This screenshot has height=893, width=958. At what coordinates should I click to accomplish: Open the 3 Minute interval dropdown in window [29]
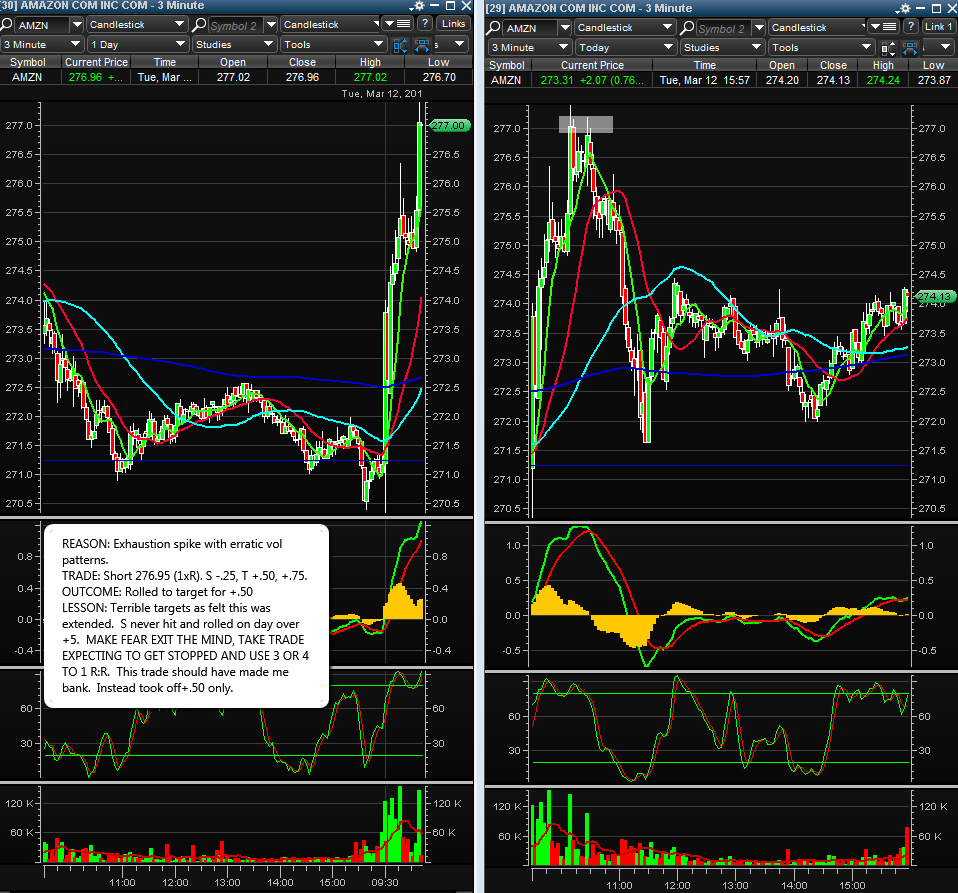(x=530, y=48)
